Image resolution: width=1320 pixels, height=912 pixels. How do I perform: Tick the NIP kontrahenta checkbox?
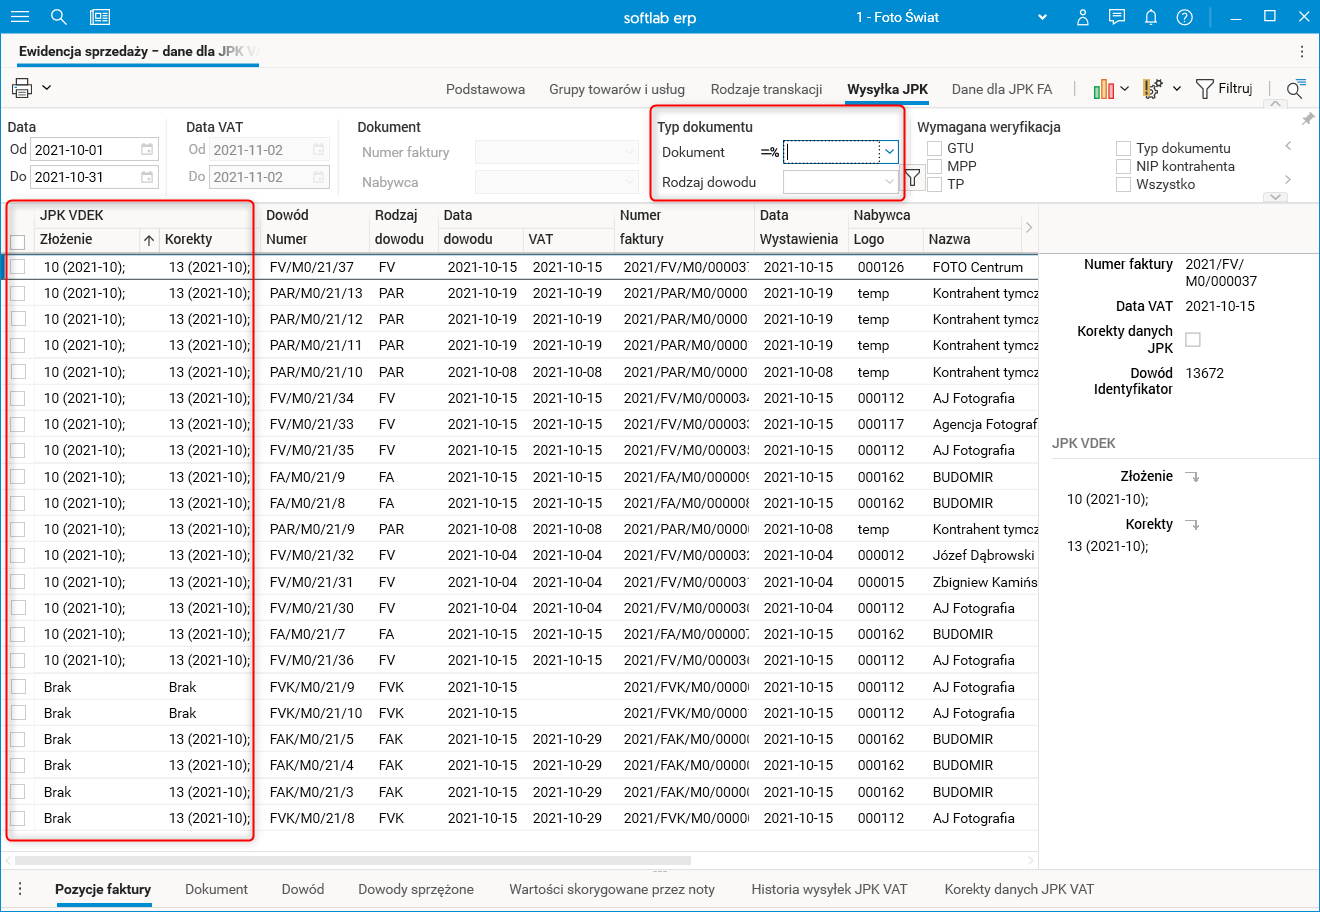(1124, 167)
